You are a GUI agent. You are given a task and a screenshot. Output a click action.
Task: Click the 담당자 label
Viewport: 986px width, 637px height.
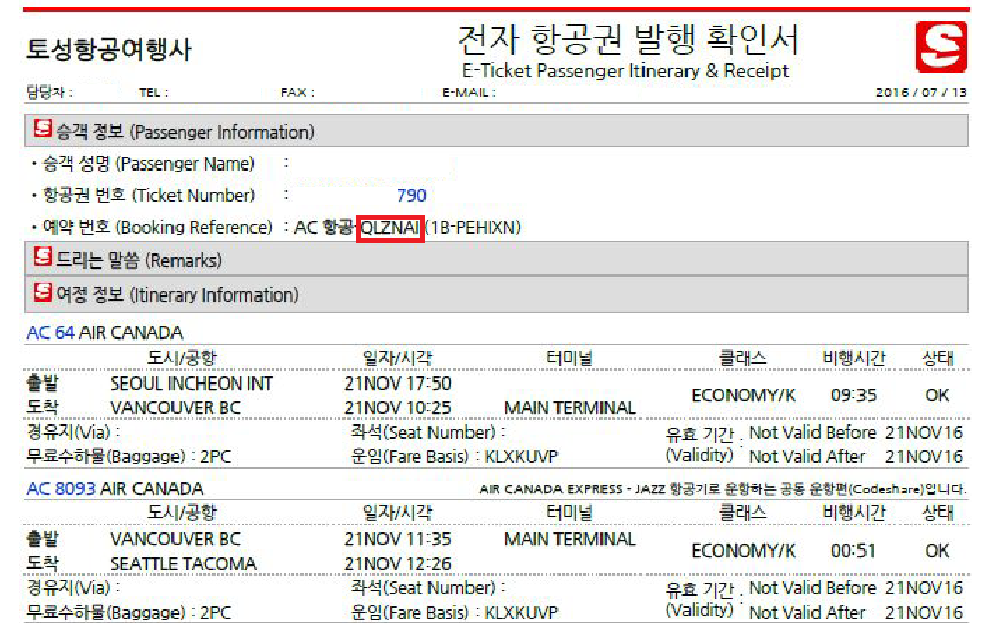point(49,92)
